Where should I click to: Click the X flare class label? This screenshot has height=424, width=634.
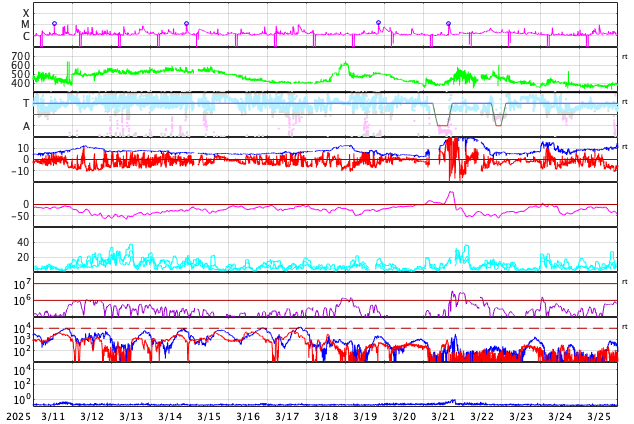26,14
